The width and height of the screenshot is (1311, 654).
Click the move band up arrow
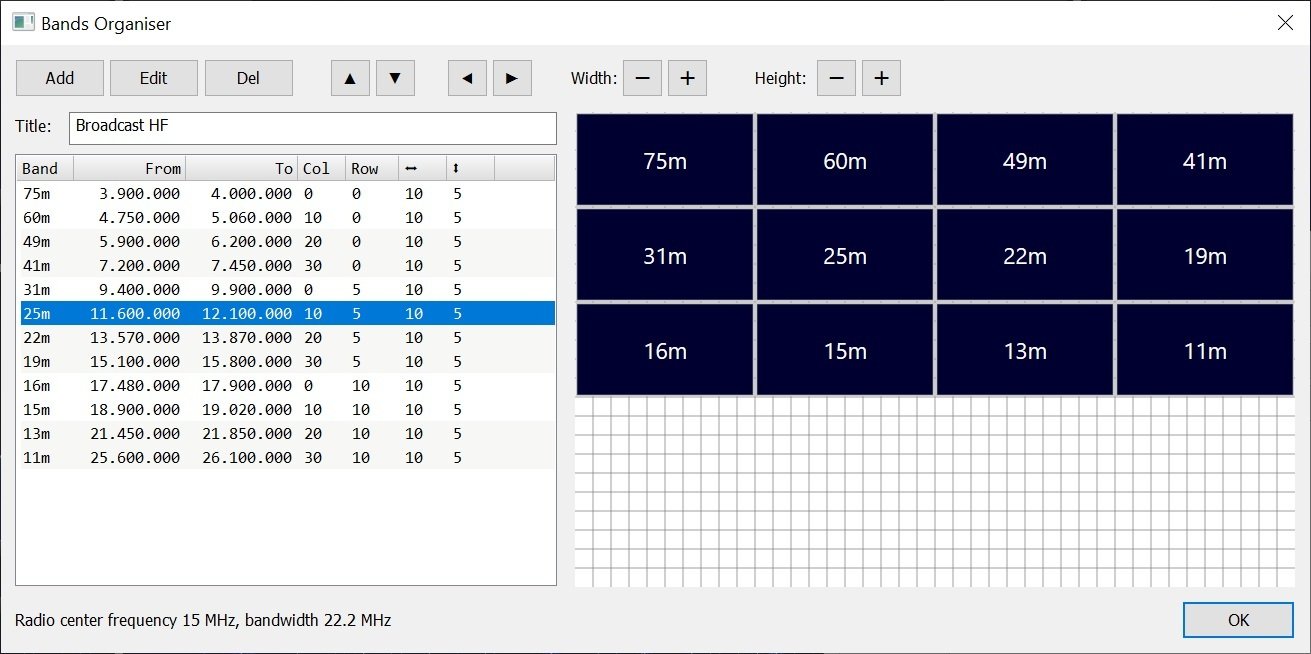pos(349,77)
